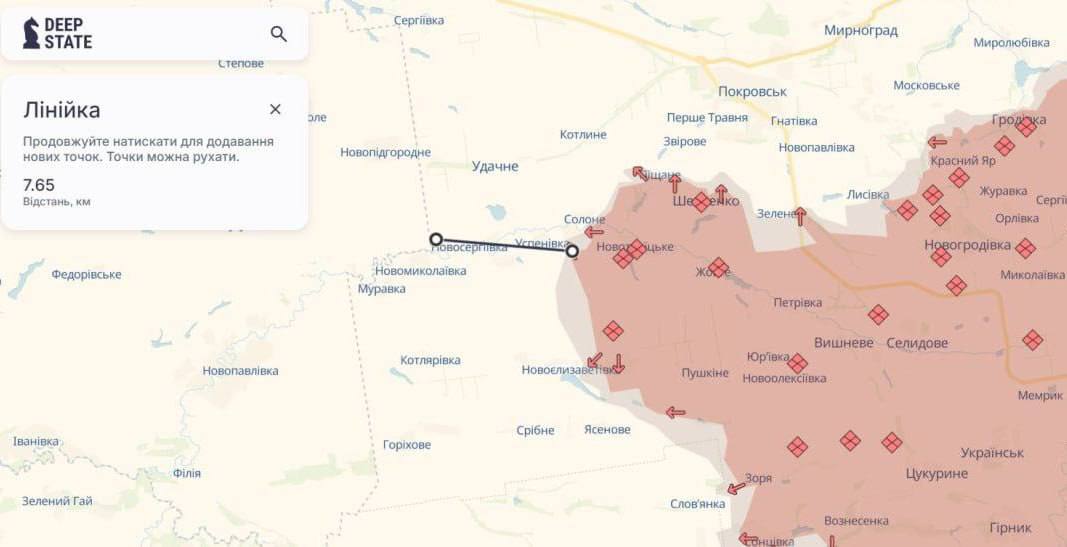
Task: Select the ruler start point near Новосергіївка
Action: pos(436,239)
